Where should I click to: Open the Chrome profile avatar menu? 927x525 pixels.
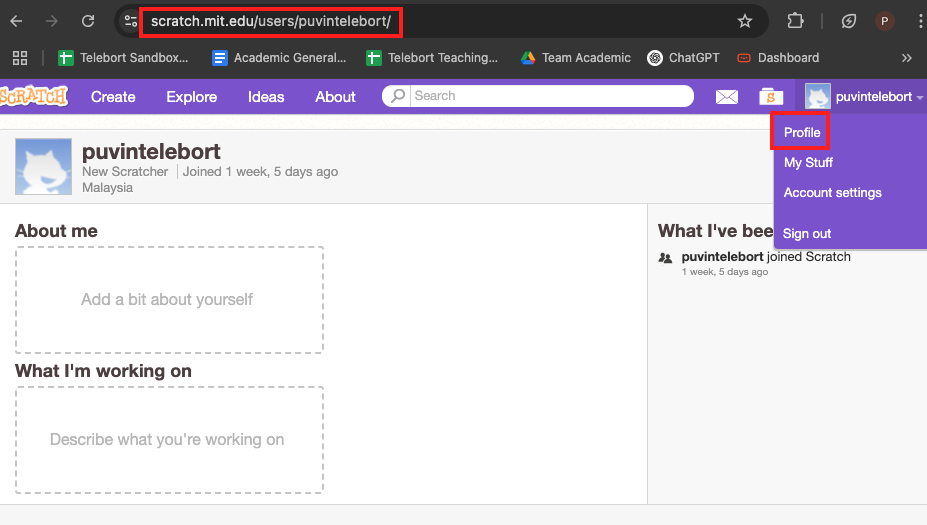point(885,21)
